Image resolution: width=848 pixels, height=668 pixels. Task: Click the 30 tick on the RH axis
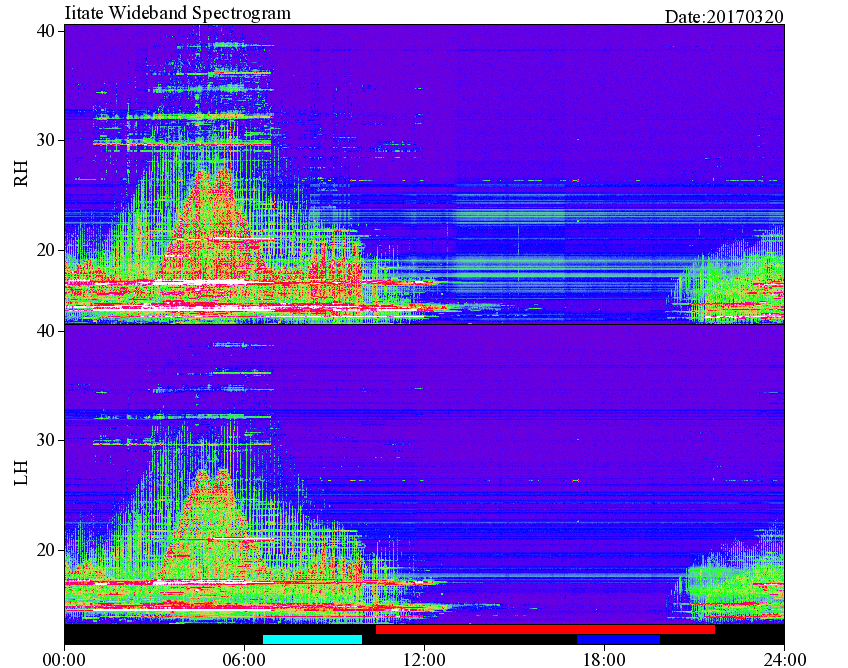click(x=46, y=140)
